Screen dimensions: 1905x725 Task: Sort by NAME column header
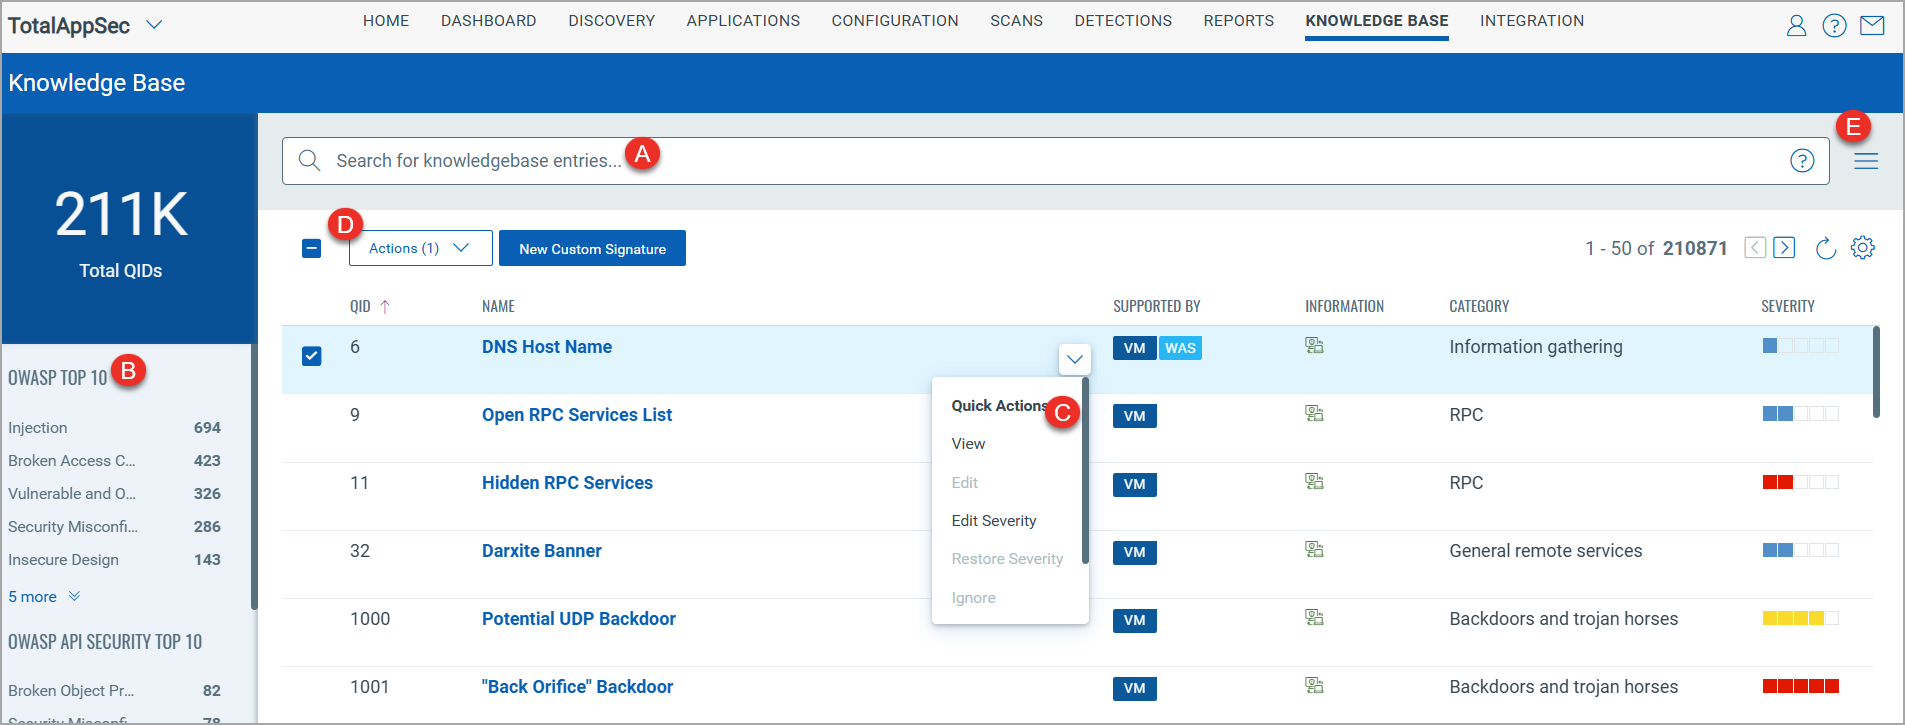pos(498,307)
